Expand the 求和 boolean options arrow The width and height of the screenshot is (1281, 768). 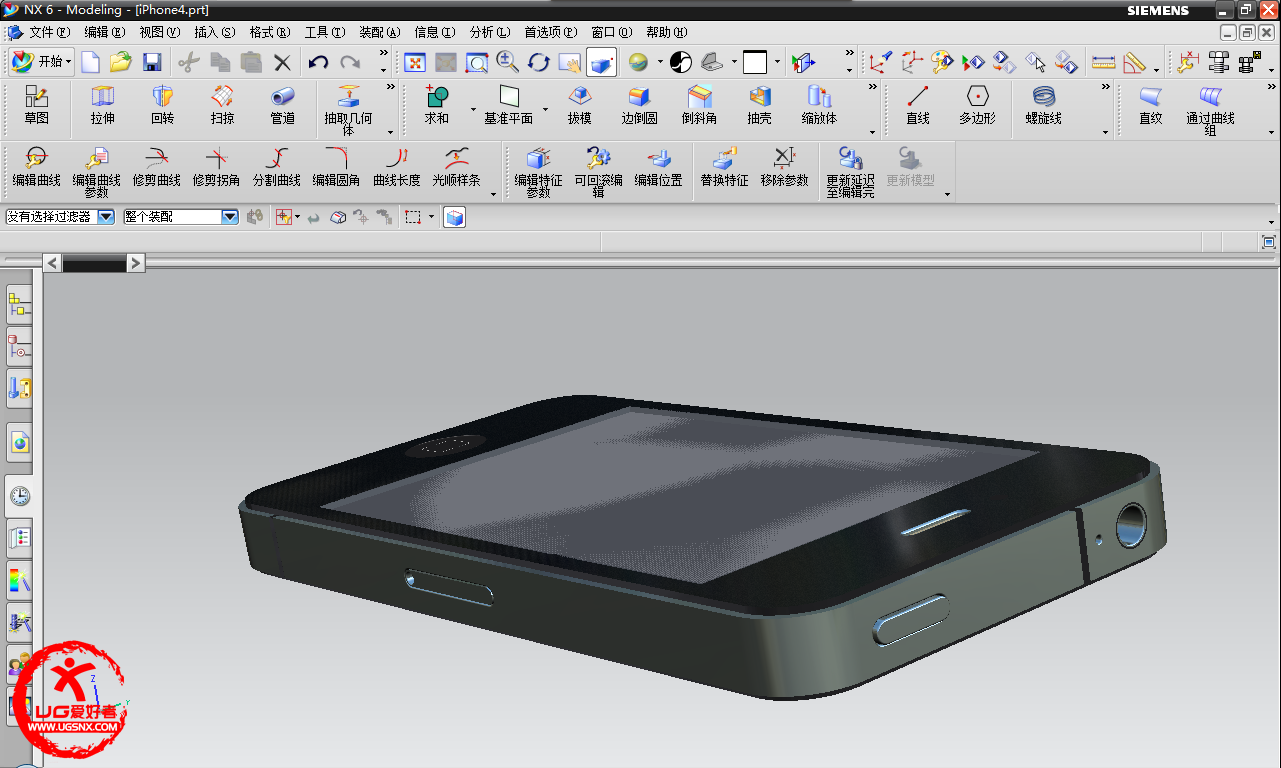(x=473, y=109)
